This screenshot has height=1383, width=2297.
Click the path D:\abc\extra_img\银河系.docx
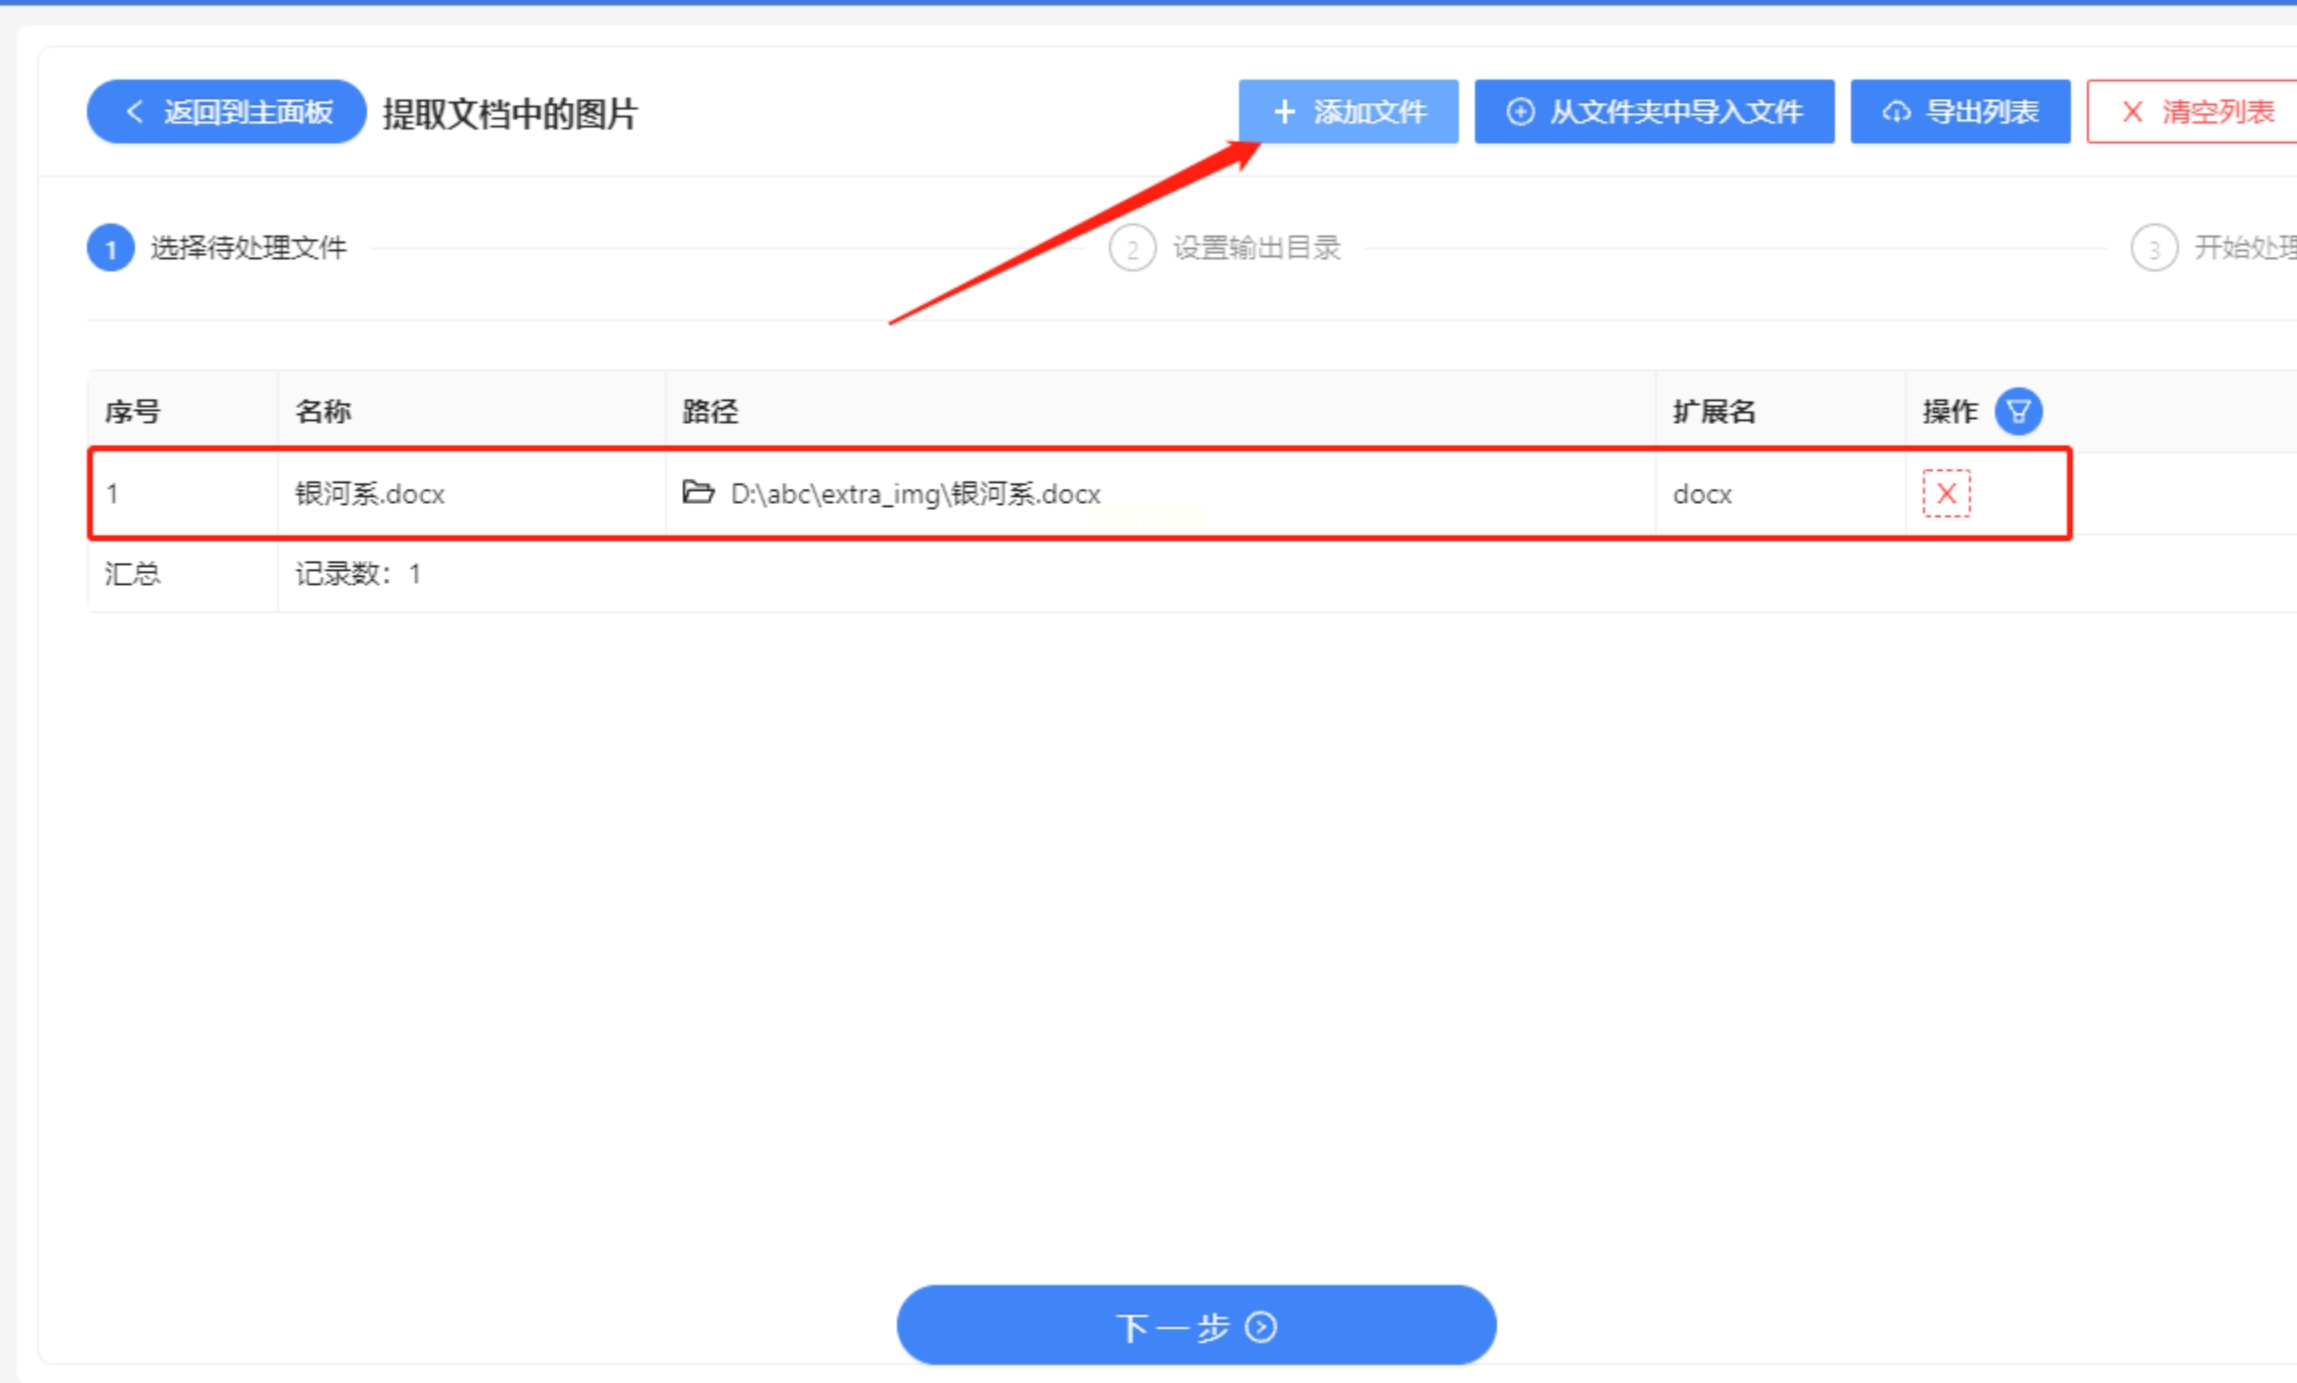point(915,494)
